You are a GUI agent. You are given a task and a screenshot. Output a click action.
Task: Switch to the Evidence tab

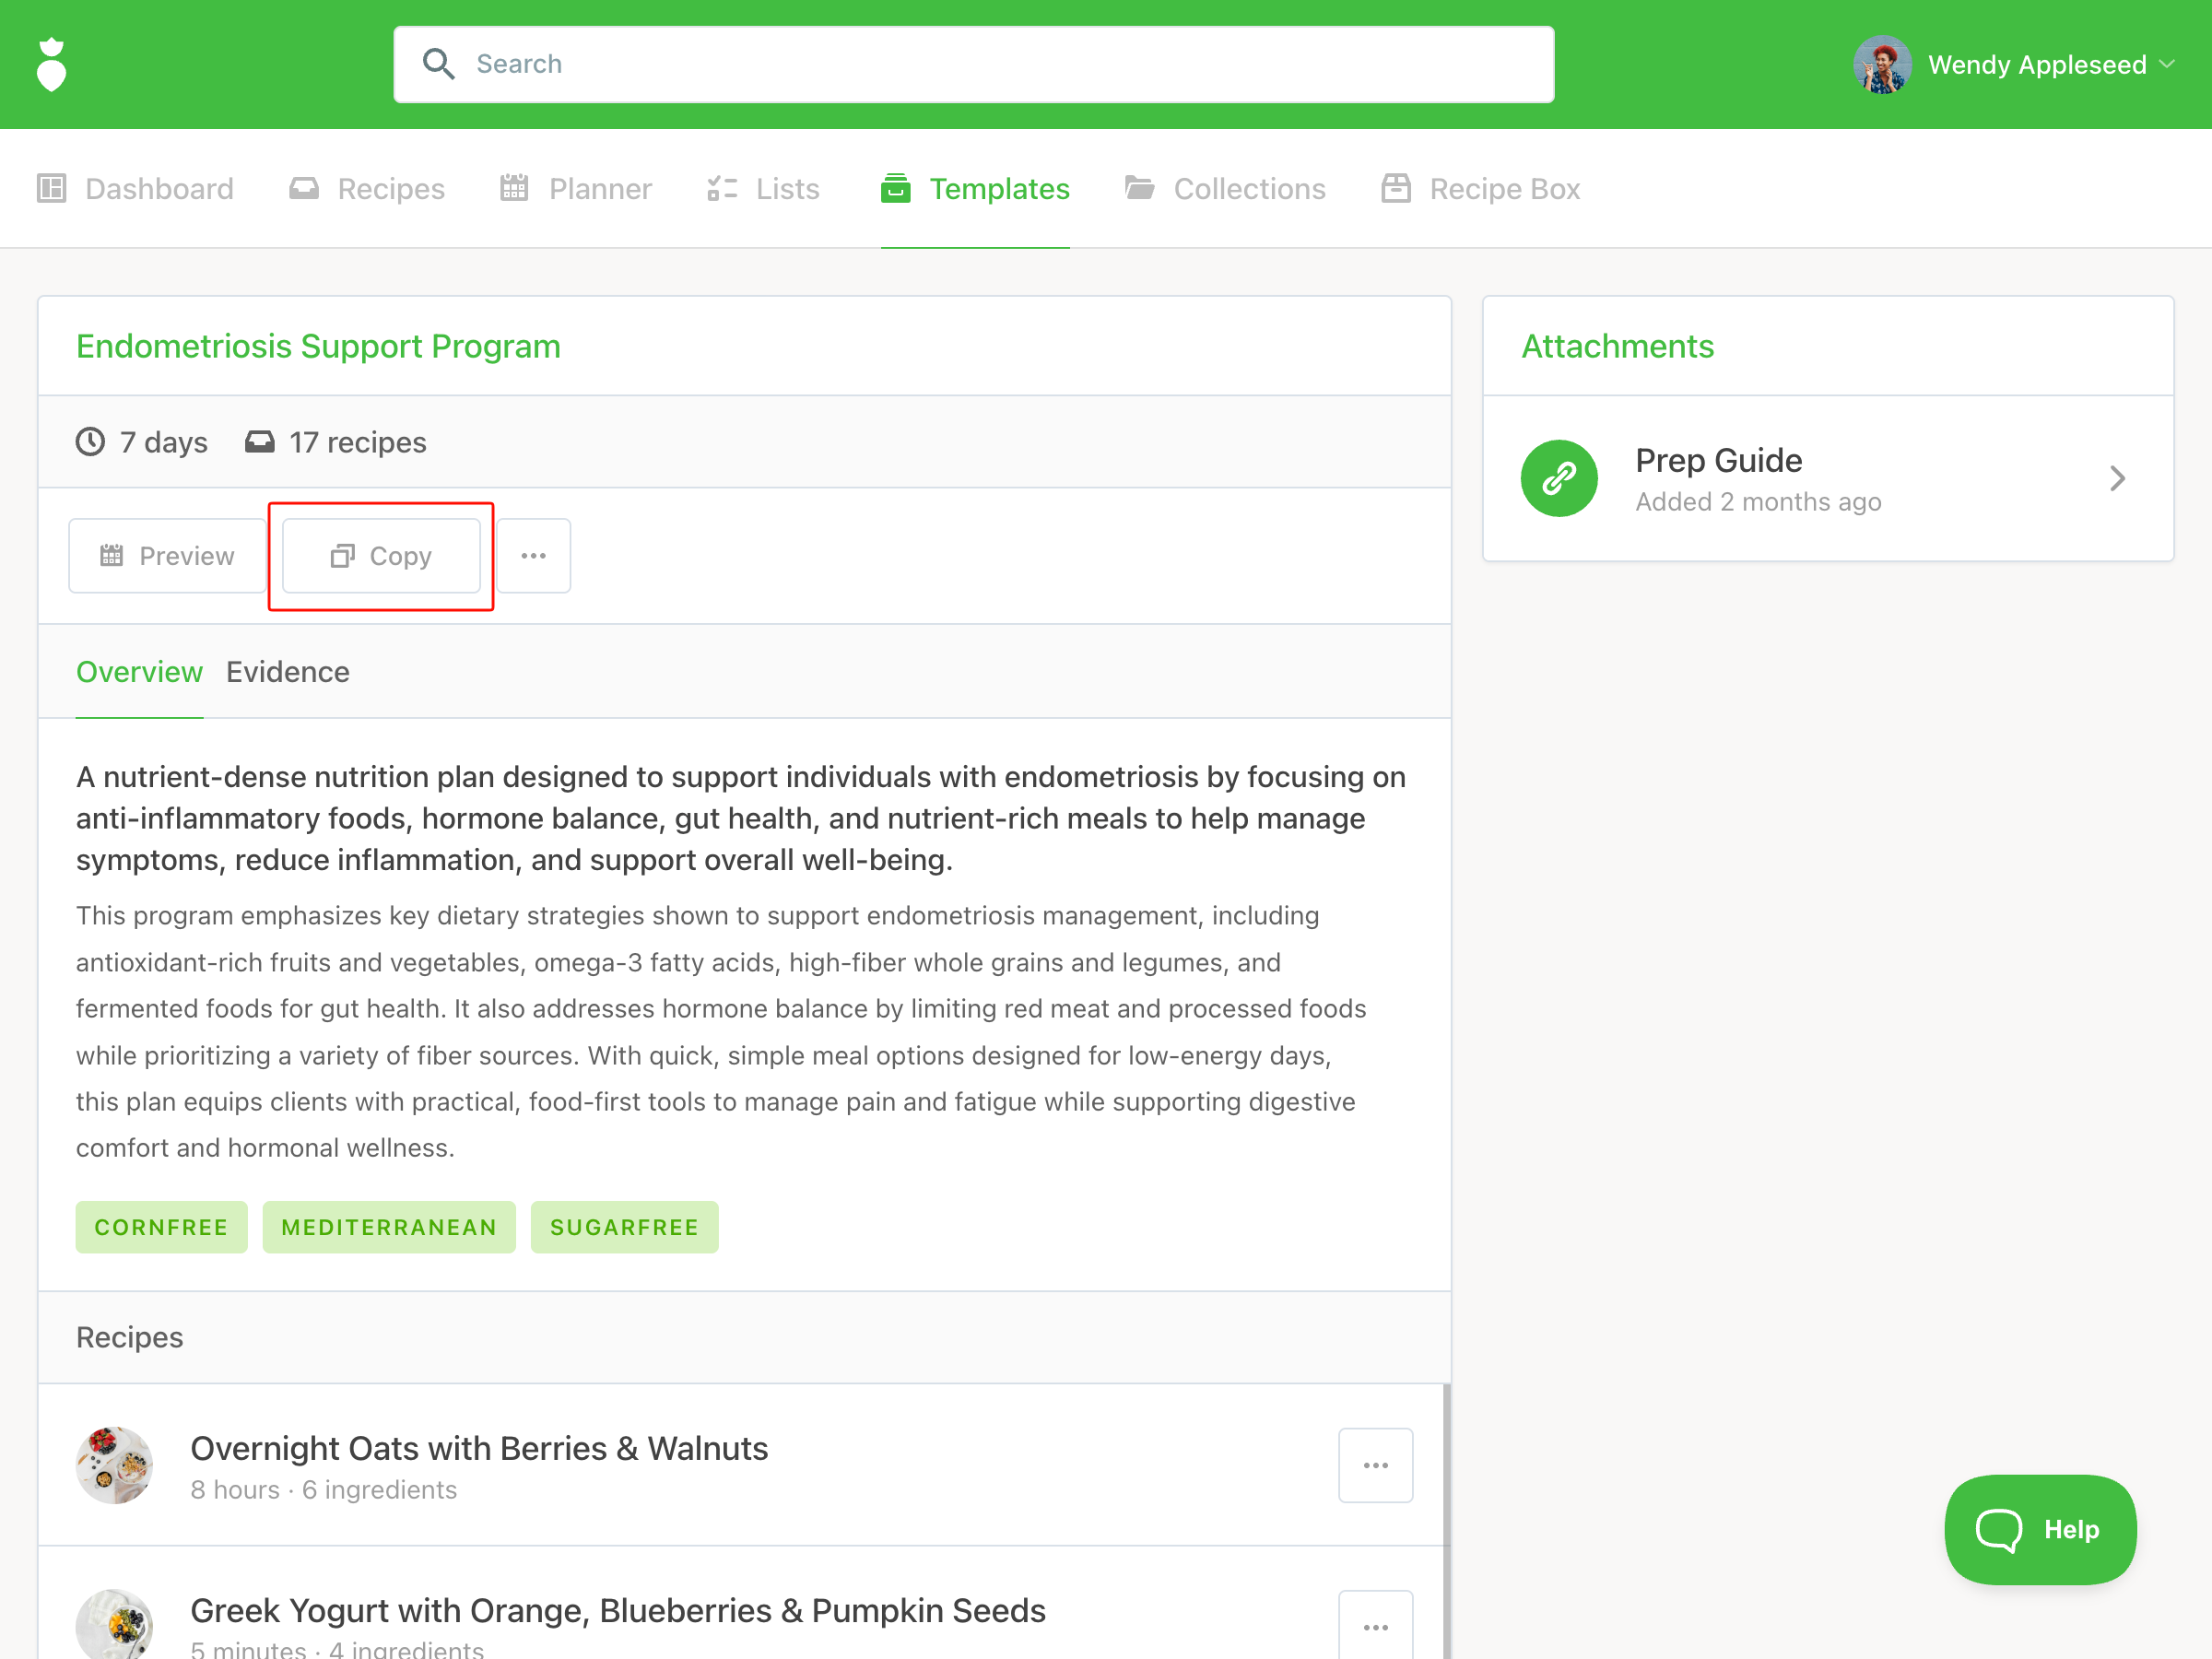point(288,672)
